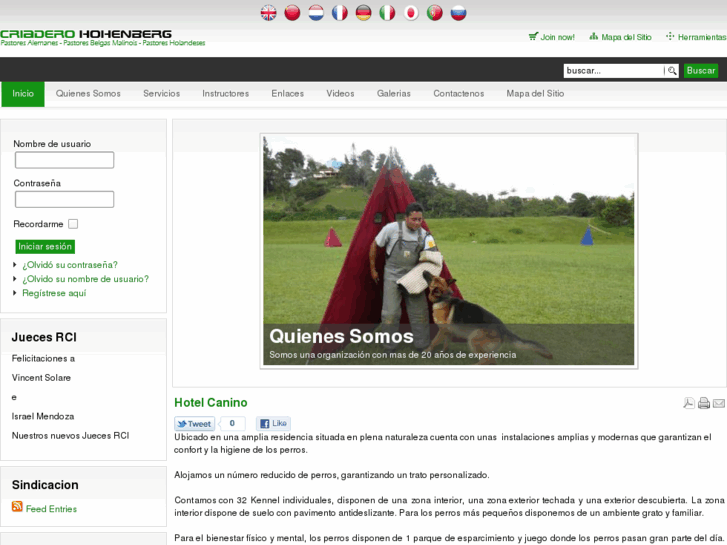
Task: Click the text Israel Mendoza
Action: [x=43, y=417]
